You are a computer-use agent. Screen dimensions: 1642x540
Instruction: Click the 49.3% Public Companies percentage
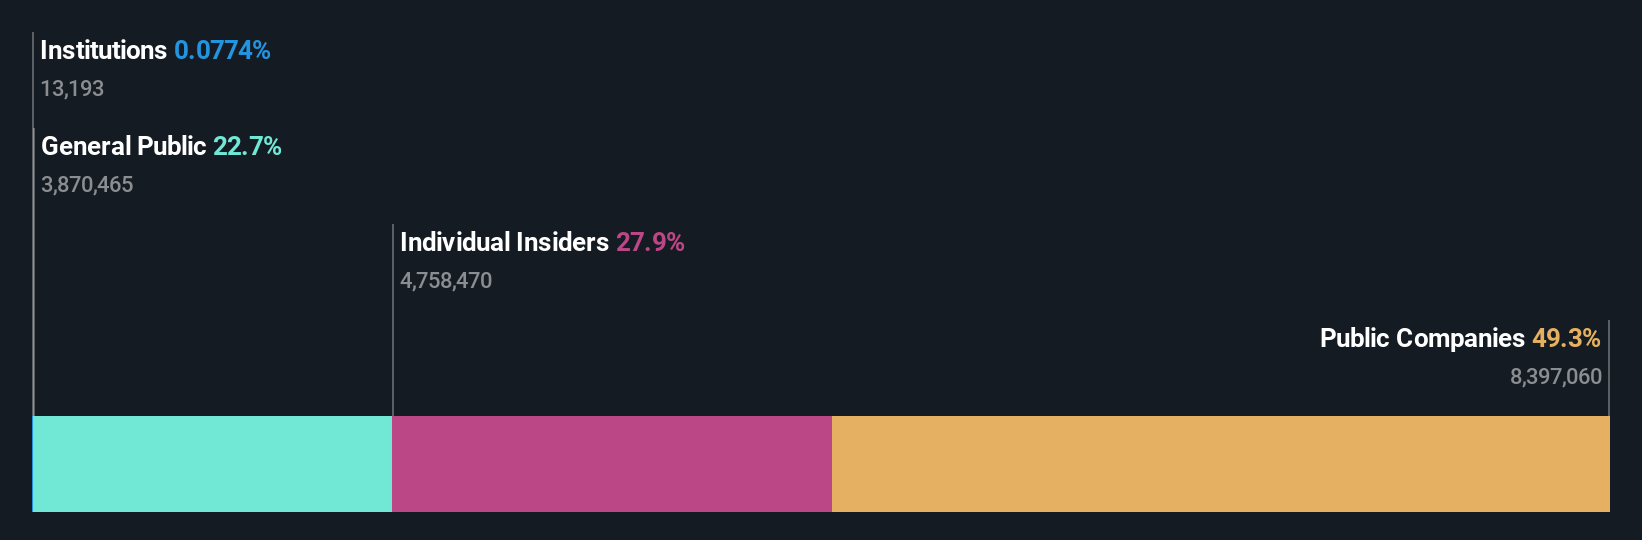tap(1566, 338)
